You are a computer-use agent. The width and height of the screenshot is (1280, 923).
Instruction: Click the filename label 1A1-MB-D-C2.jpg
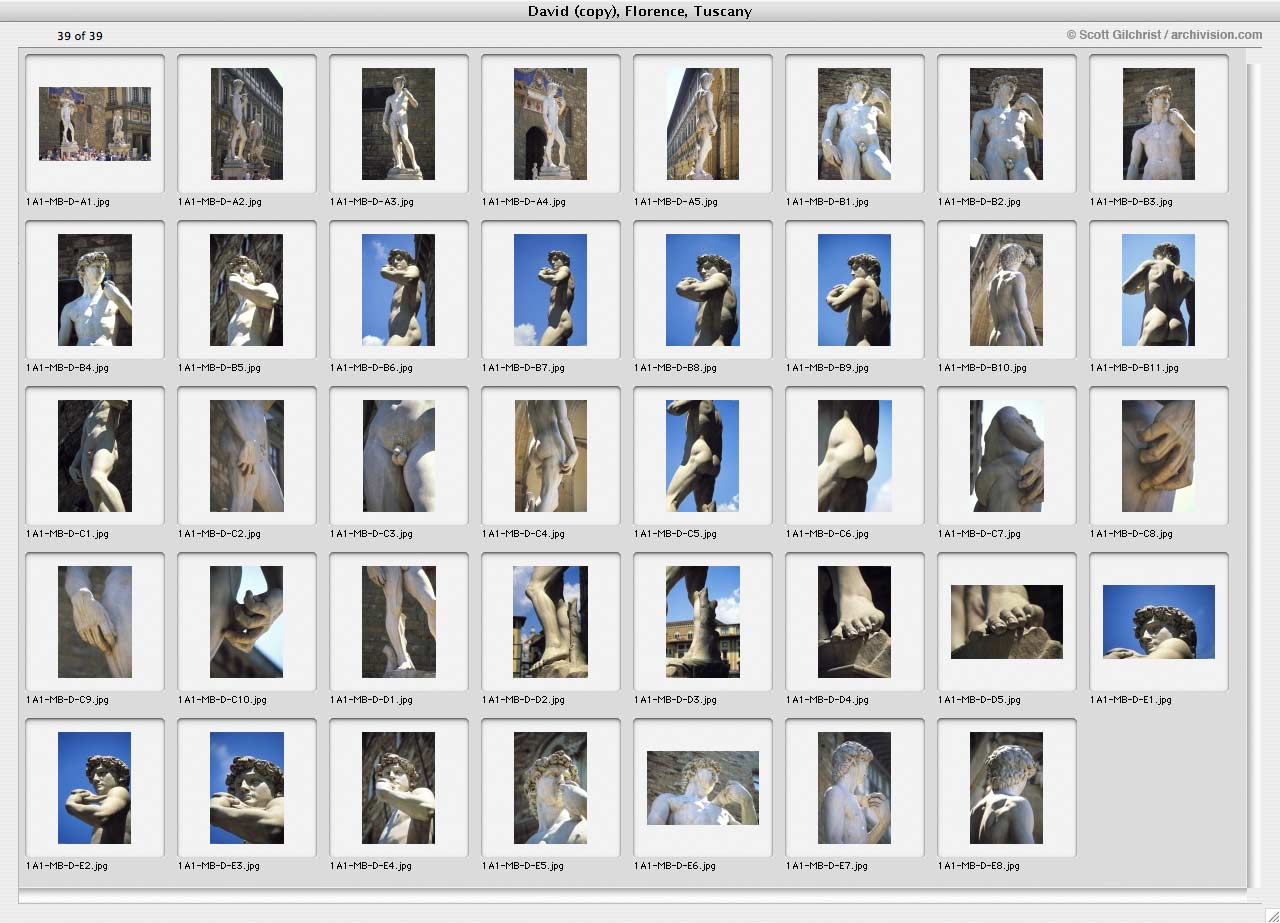click(219, 534)
